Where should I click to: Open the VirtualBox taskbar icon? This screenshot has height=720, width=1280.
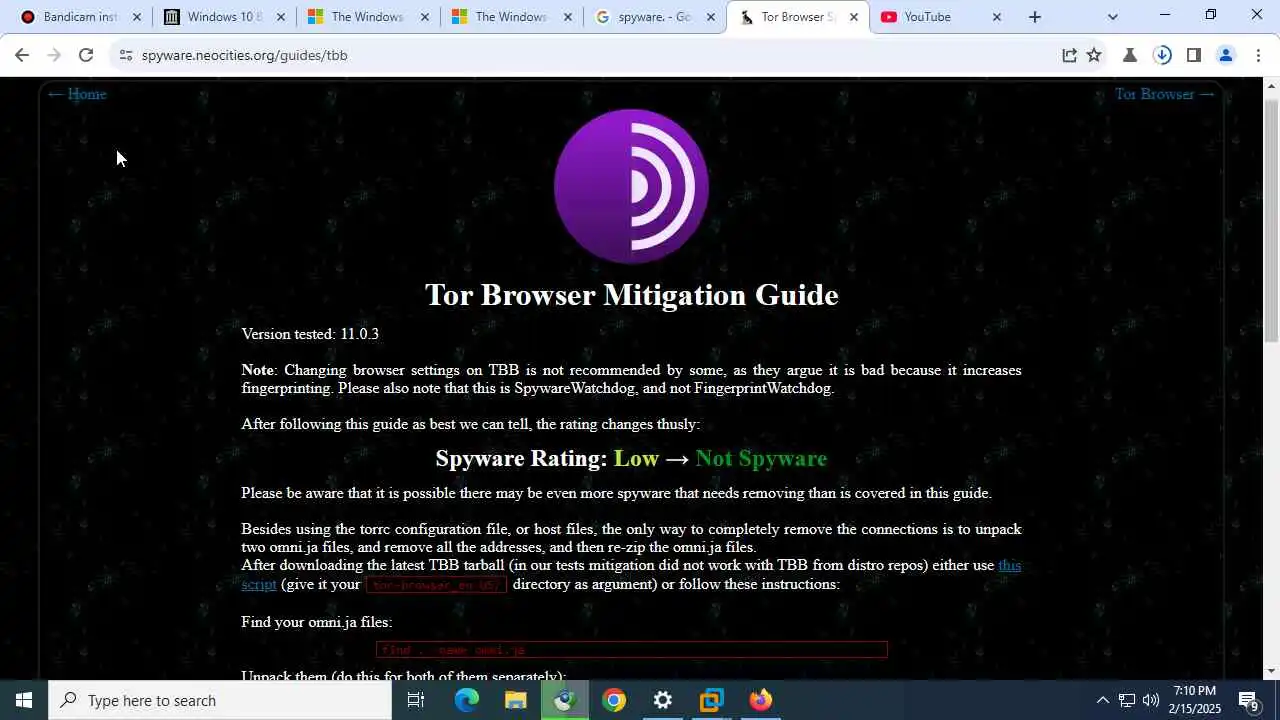coord(712,700)
